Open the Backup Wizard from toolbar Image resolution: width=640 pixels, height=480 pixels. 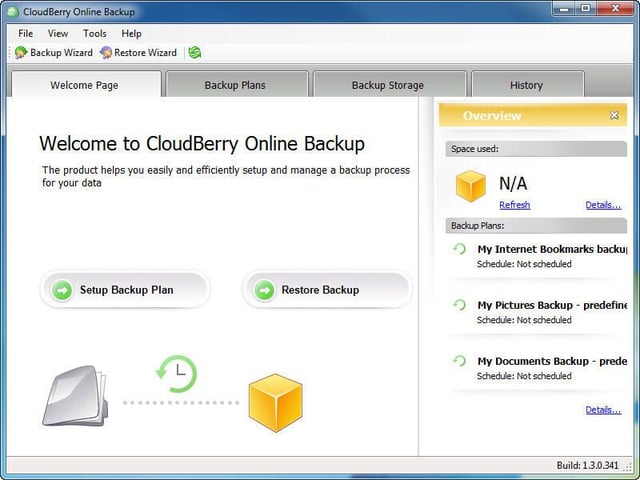click(x=53, y=53)
